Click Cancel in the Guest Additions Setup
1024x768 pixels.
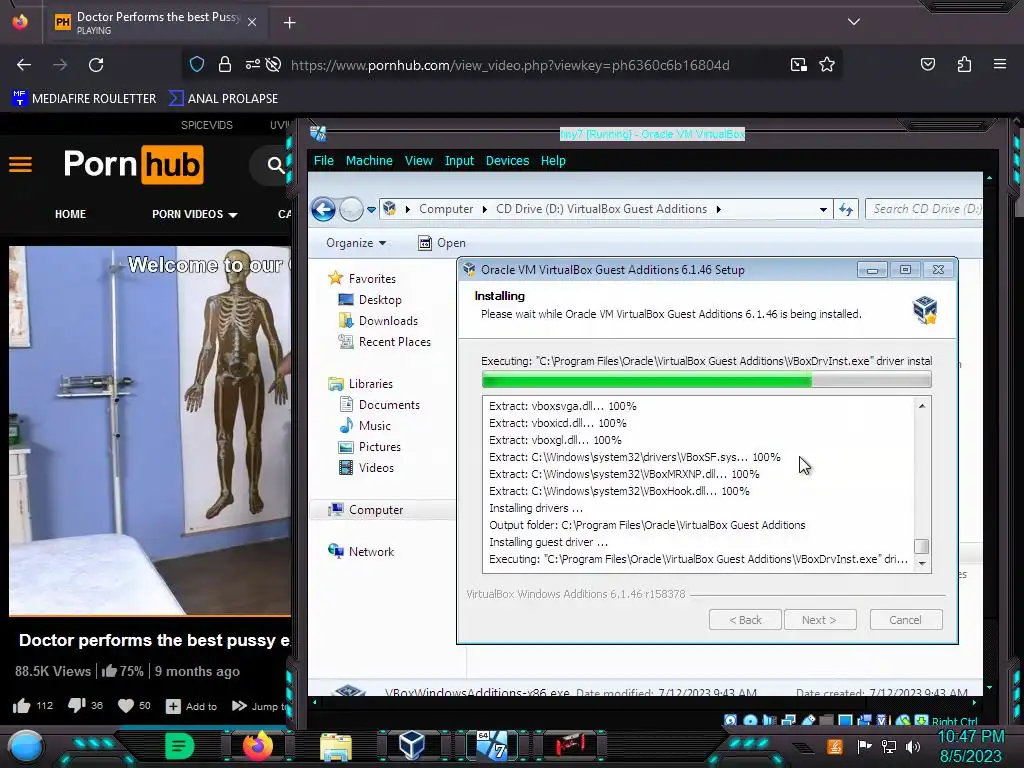click(906, 620)
